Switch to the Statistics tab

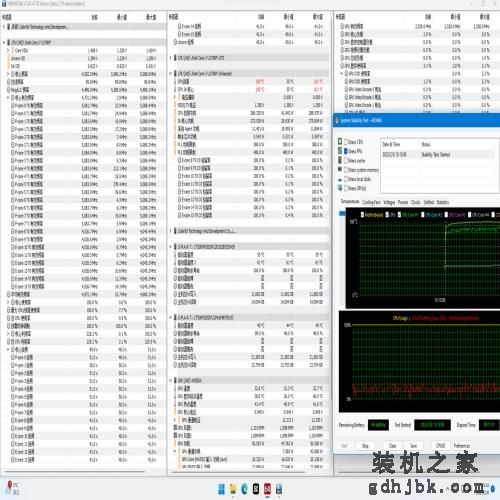tap(443, 202)
